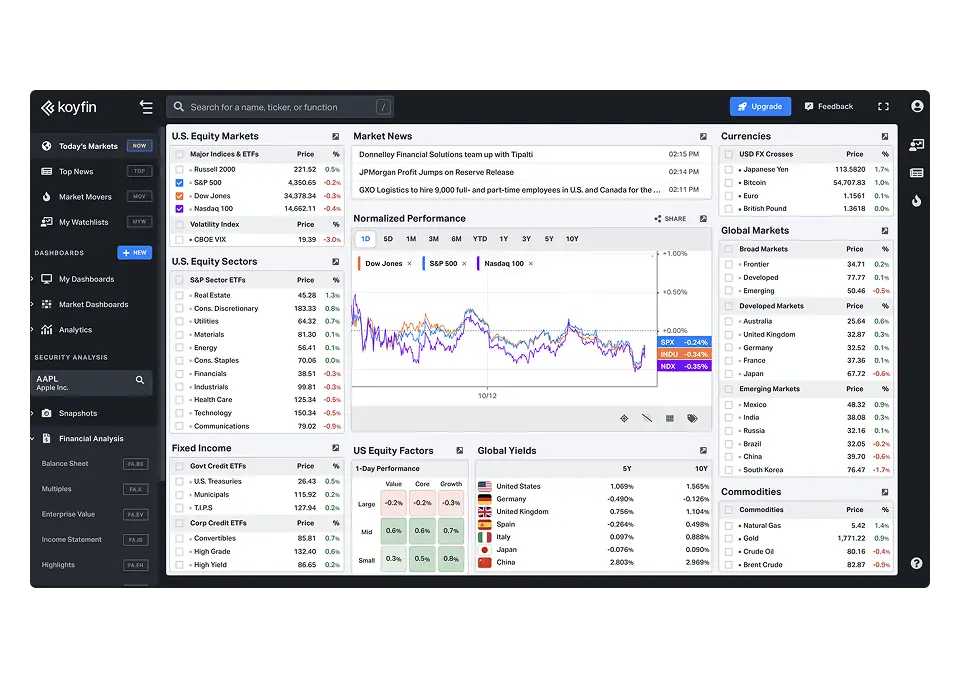Click the INDU -0.34% chart label
Image resolution: width=960 pixels, height=678 pixels.
(684, 355)
